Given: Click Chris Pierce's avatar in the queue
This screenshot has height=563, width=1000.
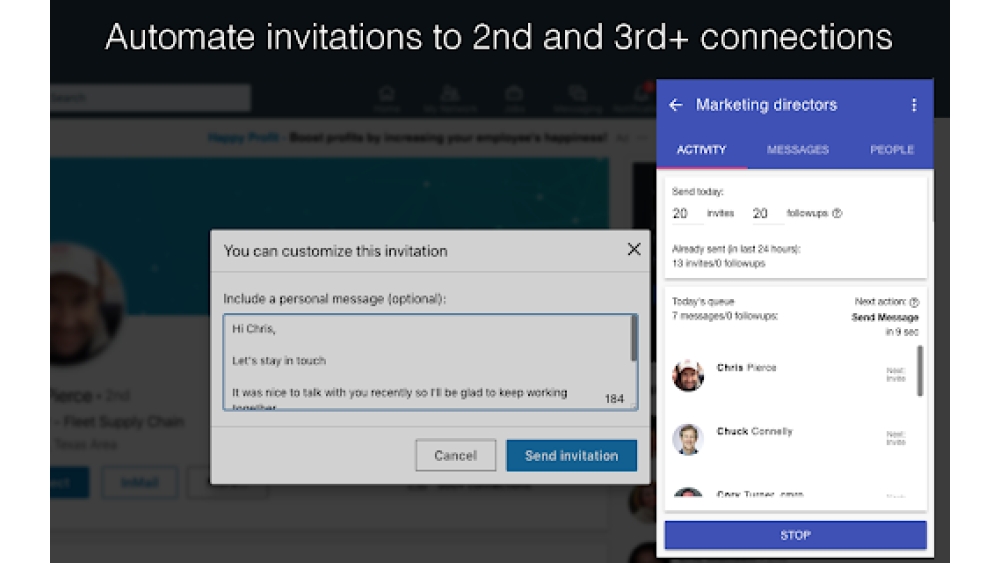Looking at the screenshot, I should pyautogui.click(x=688, y=375).
